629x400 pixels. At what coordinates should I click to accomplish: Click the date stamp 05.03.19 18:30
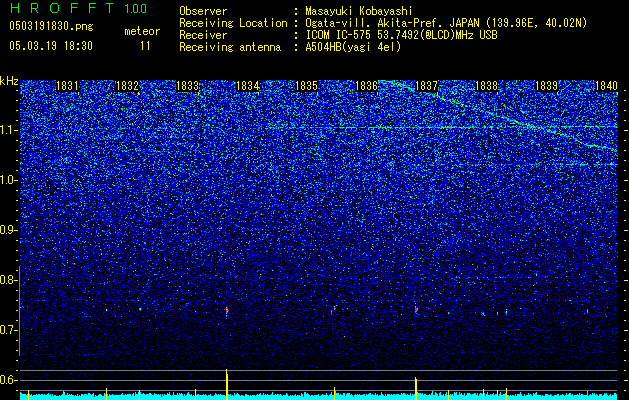tap(51, 46)
